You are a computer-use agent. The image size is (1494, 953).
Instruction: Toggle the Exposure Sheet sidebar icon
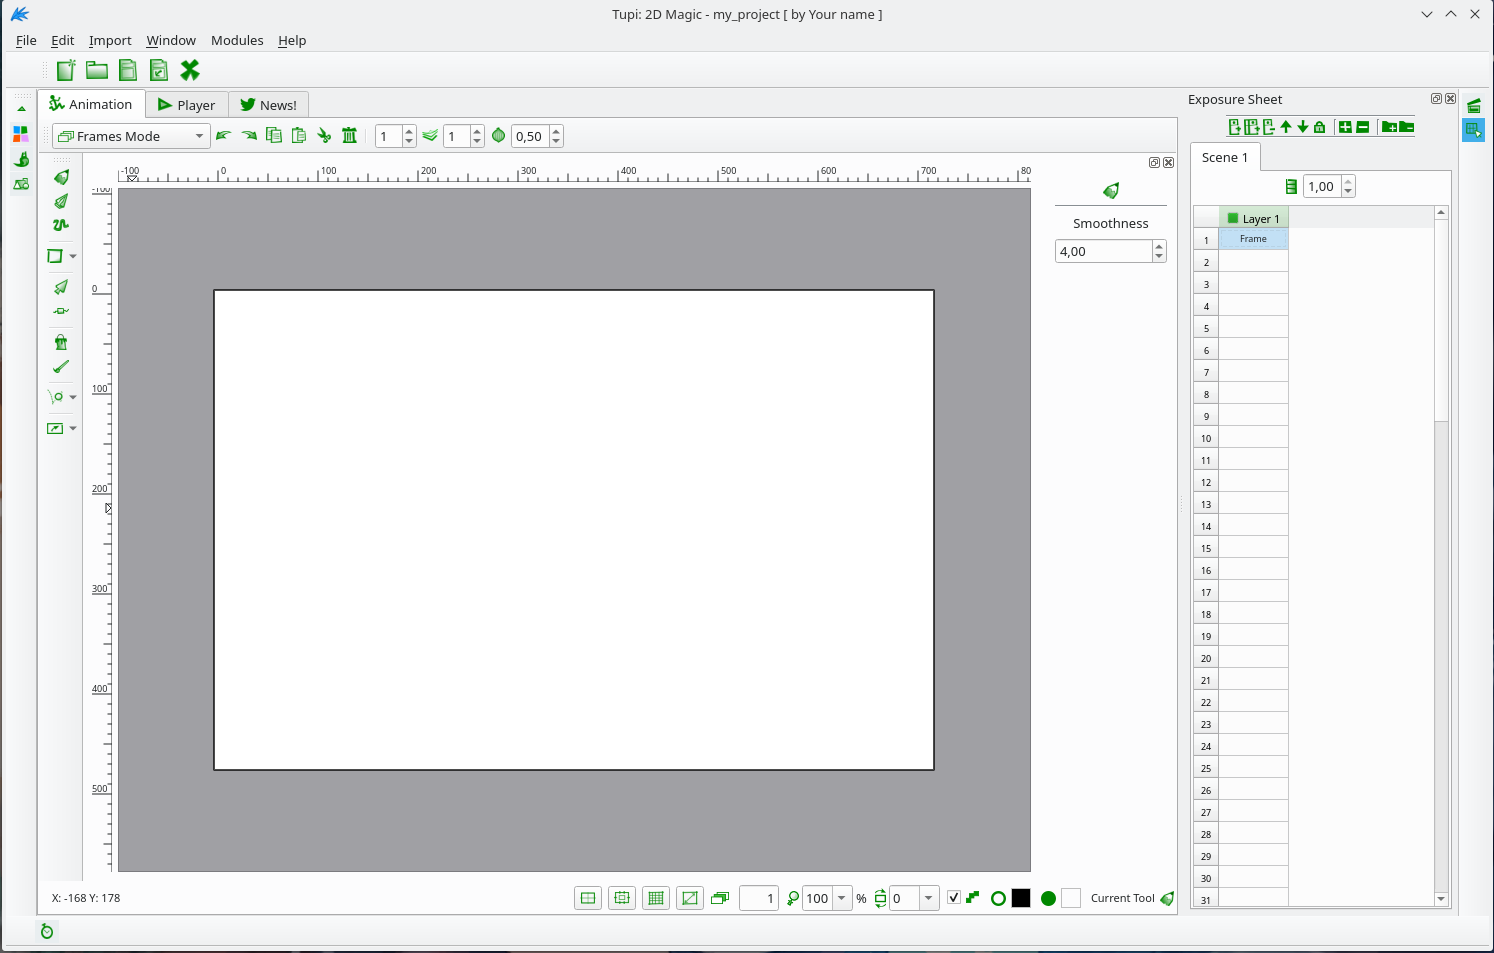click(1473, 130)
